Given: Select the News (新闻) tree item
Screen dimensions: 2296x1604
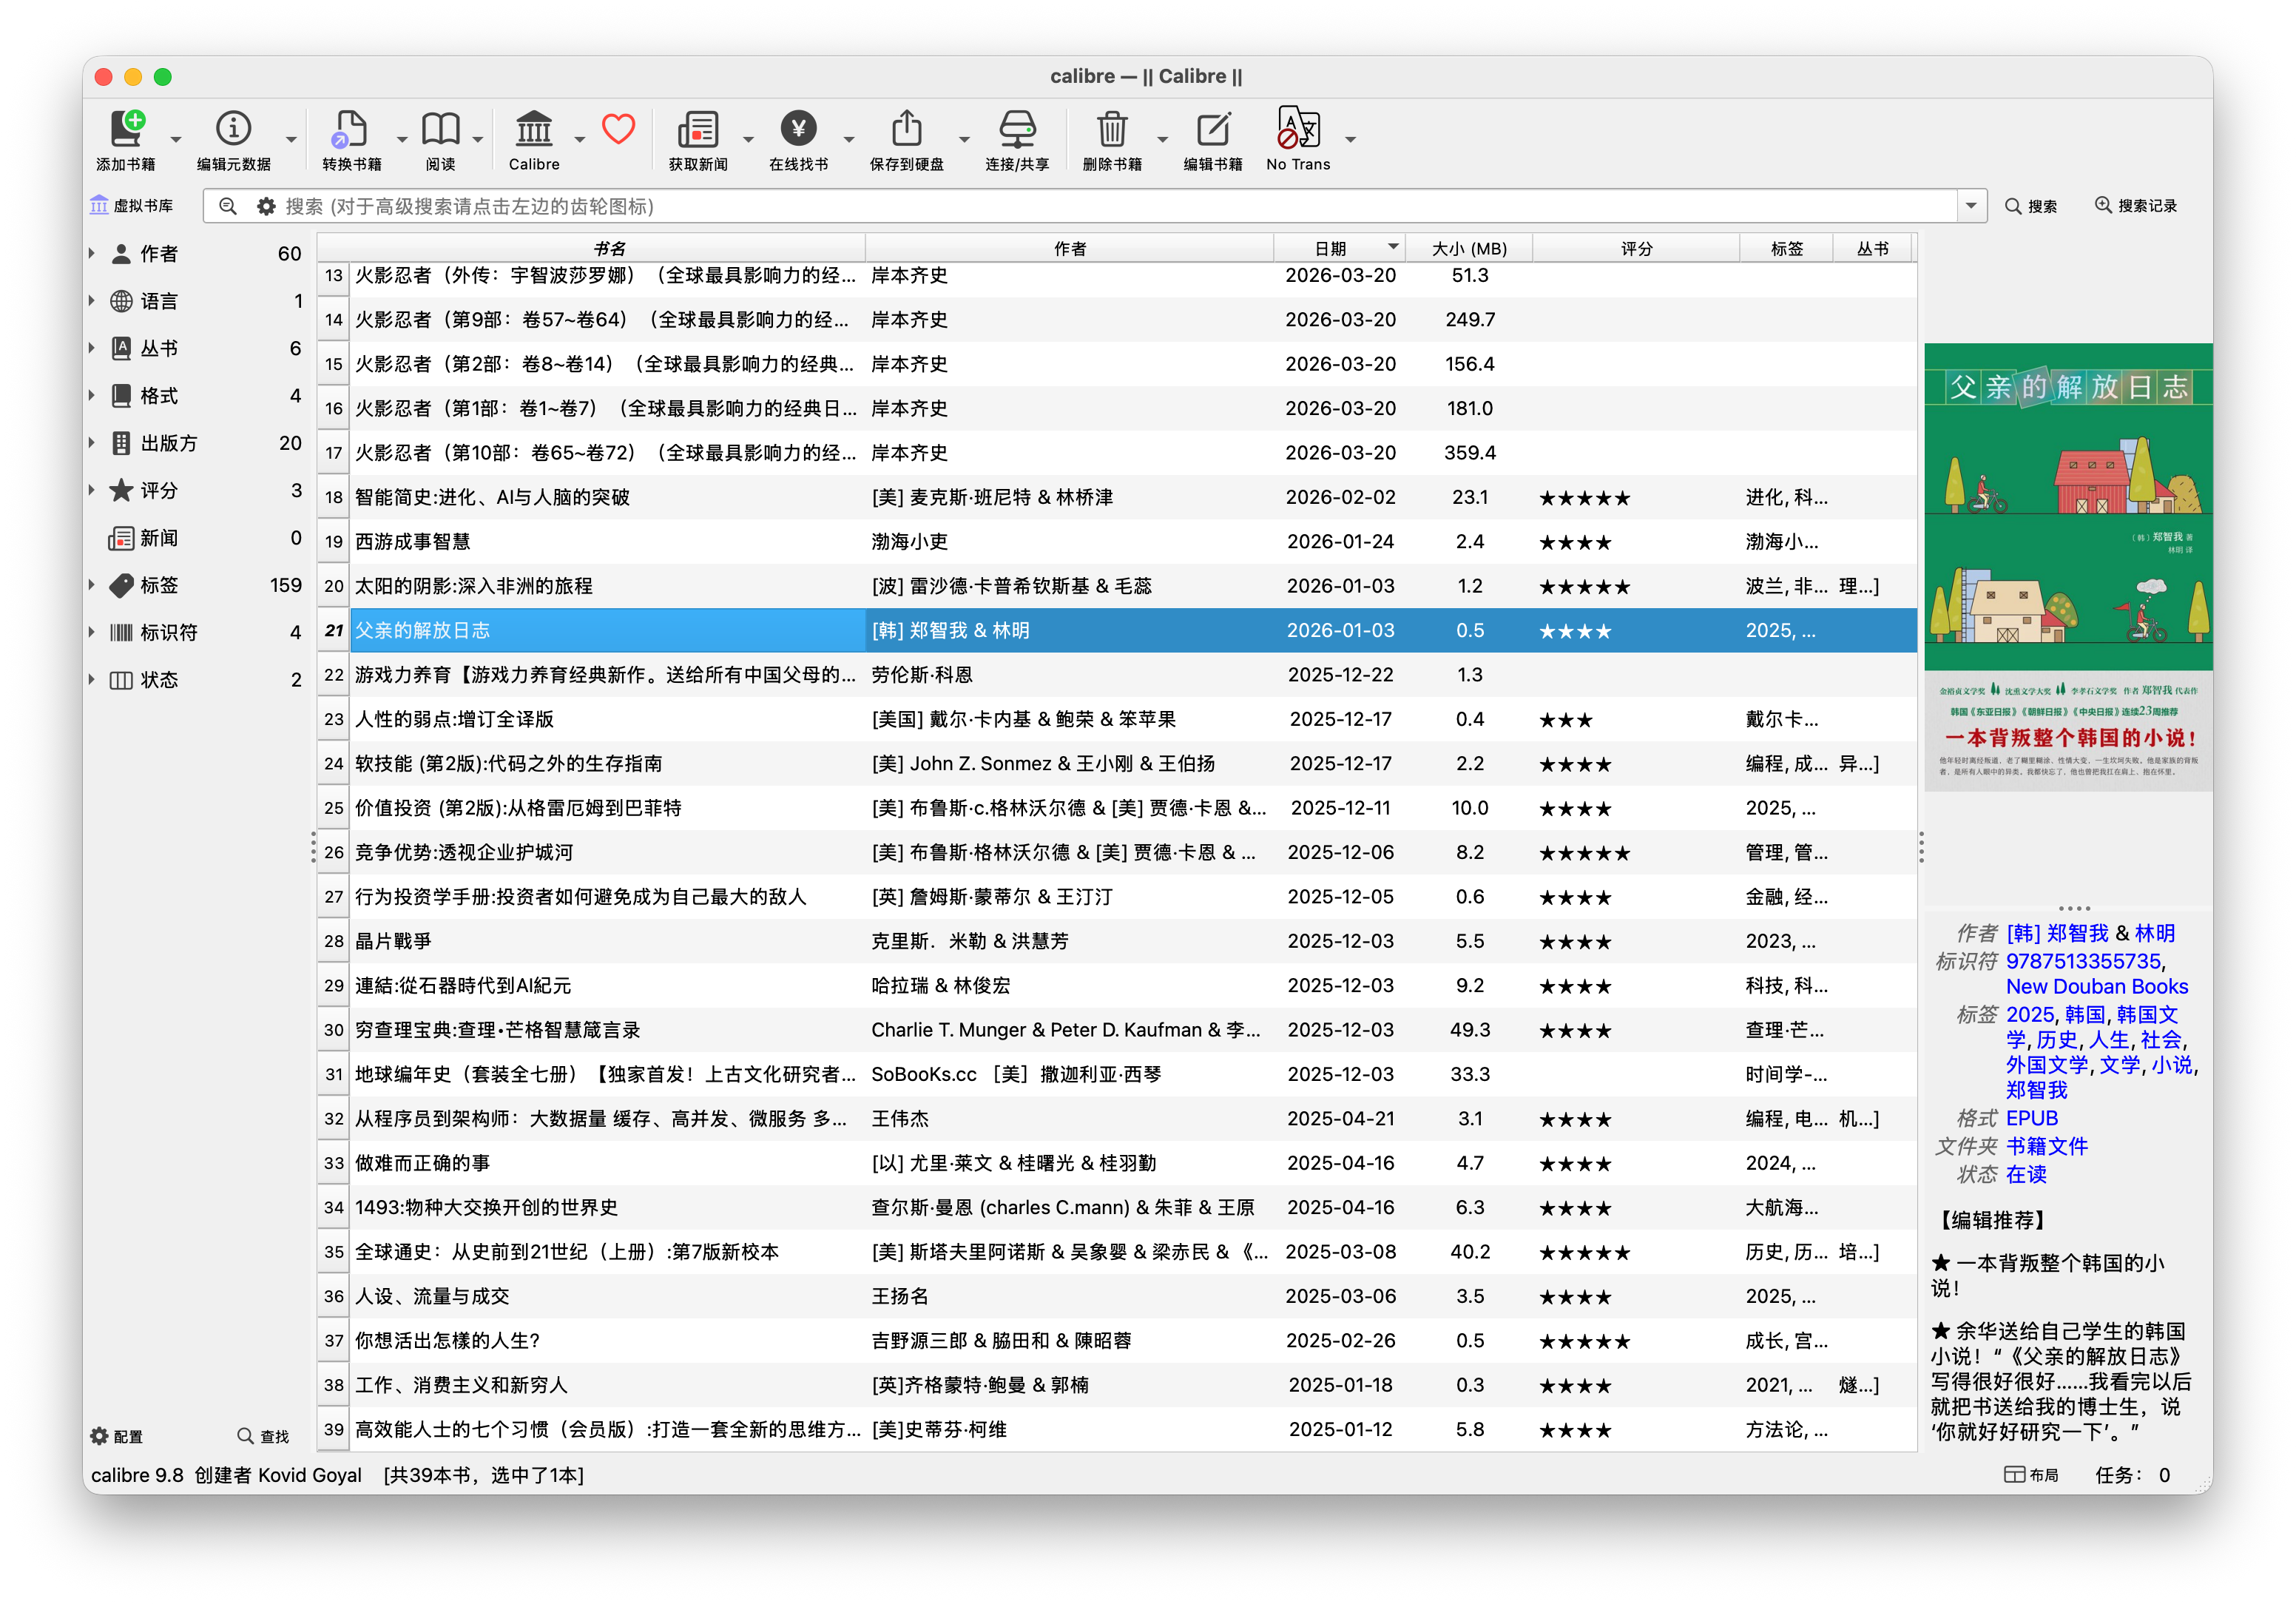Looking at the screenshot, I should [x=196, y=538].
